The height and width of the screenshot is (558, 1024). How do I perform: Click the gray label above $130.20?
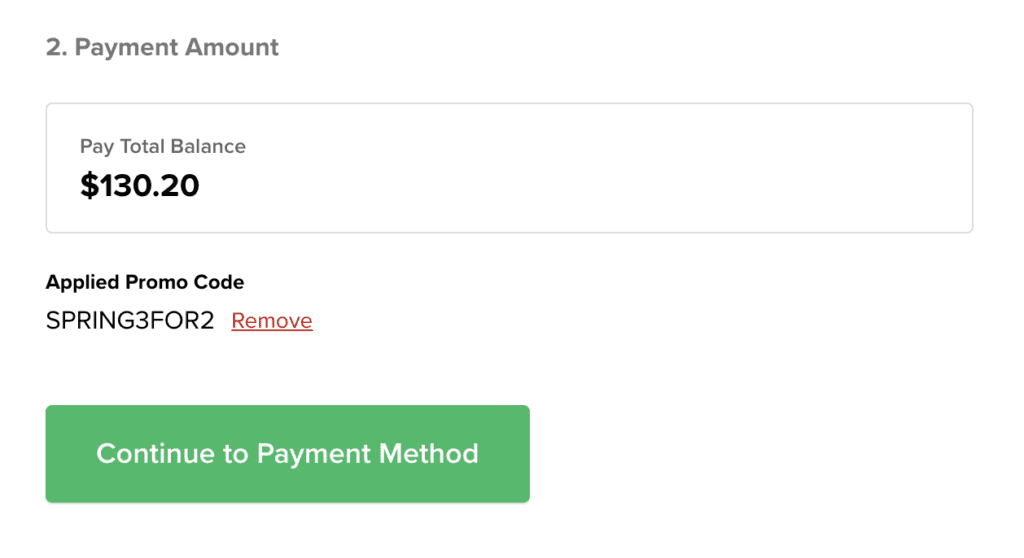(163, 146)
